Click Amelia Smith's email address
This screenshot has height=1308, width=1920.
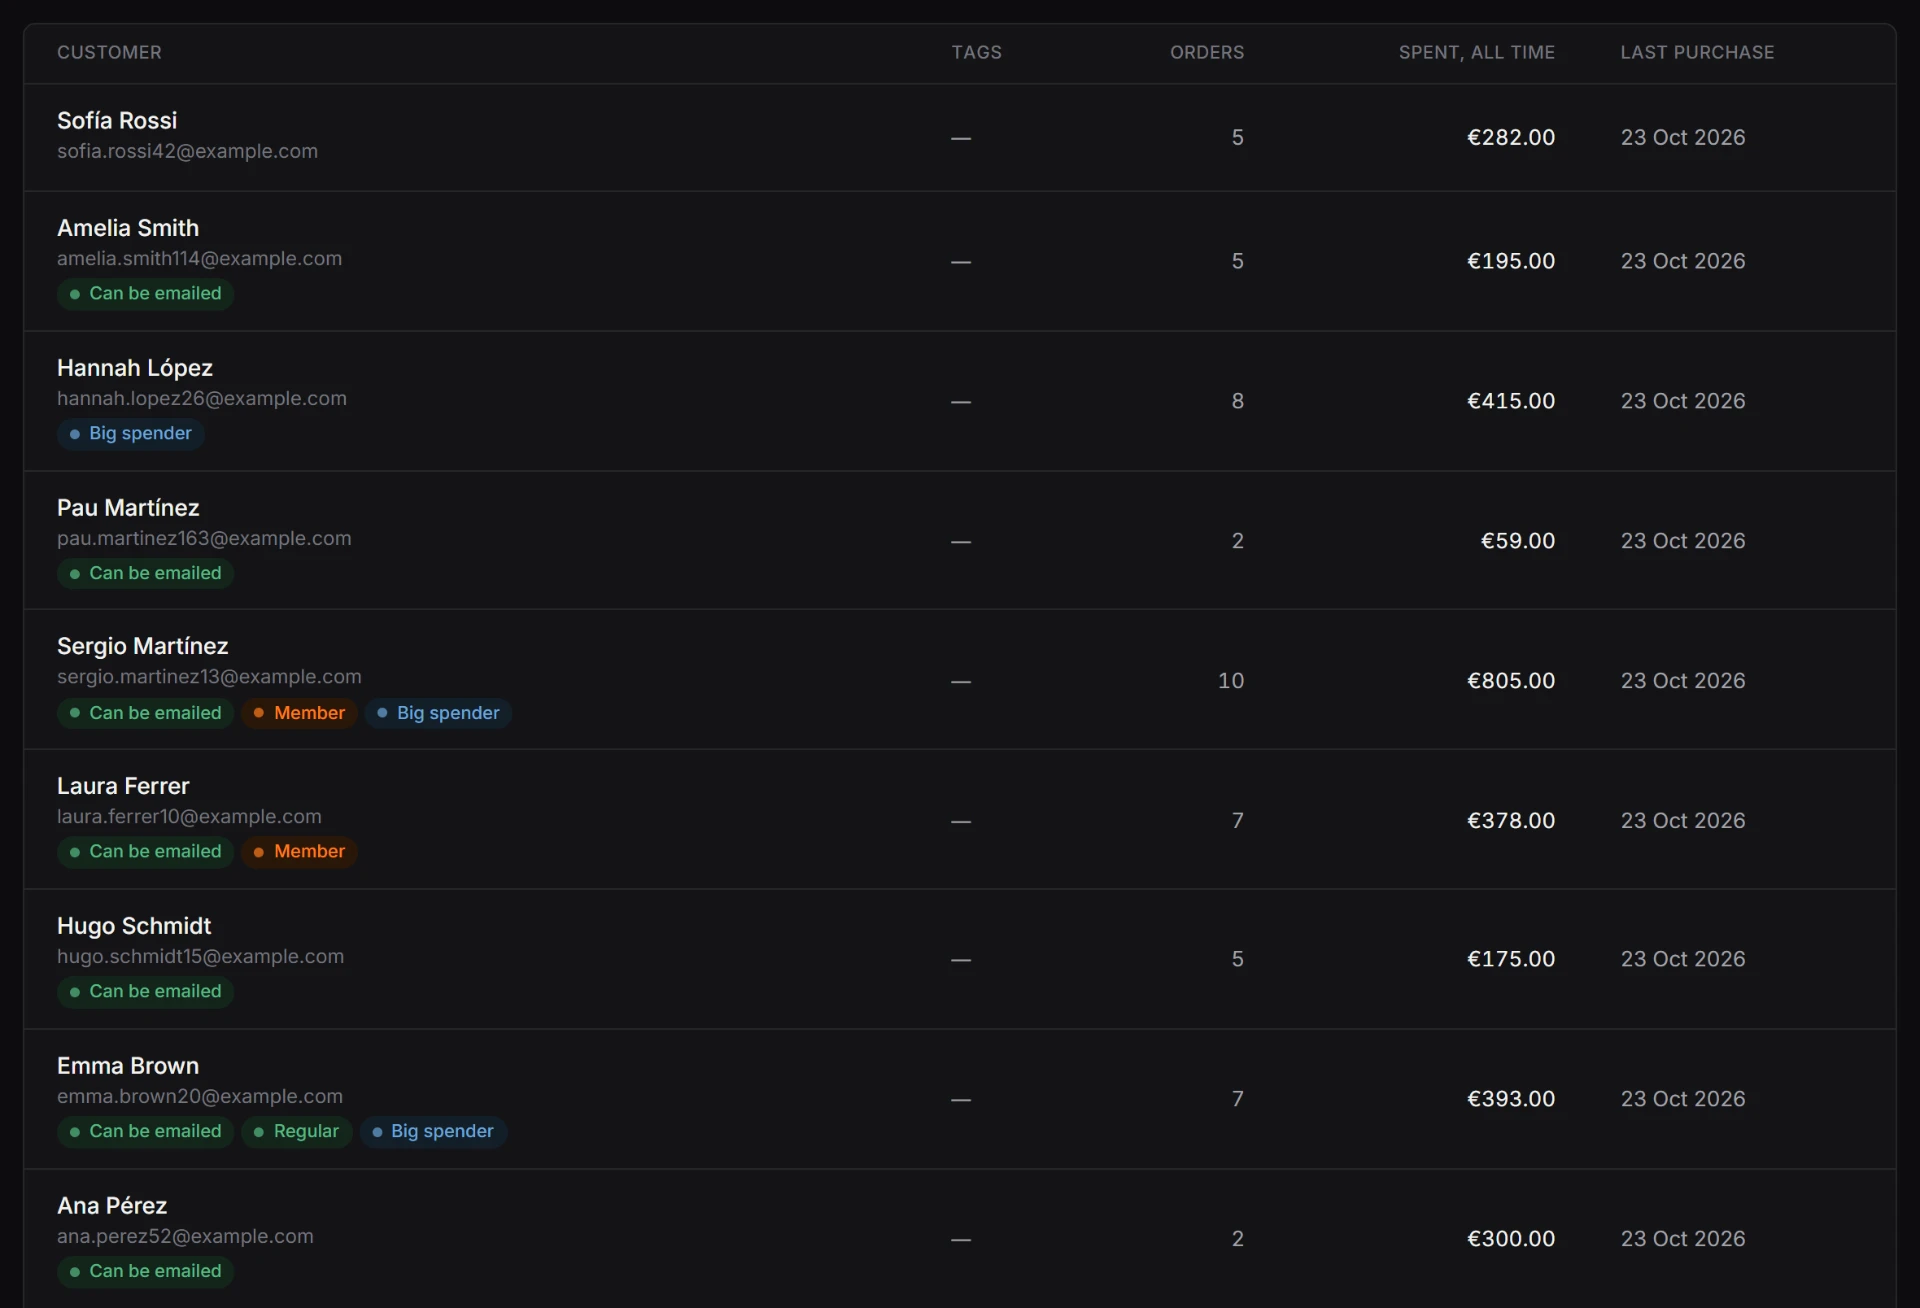point(199,258)
